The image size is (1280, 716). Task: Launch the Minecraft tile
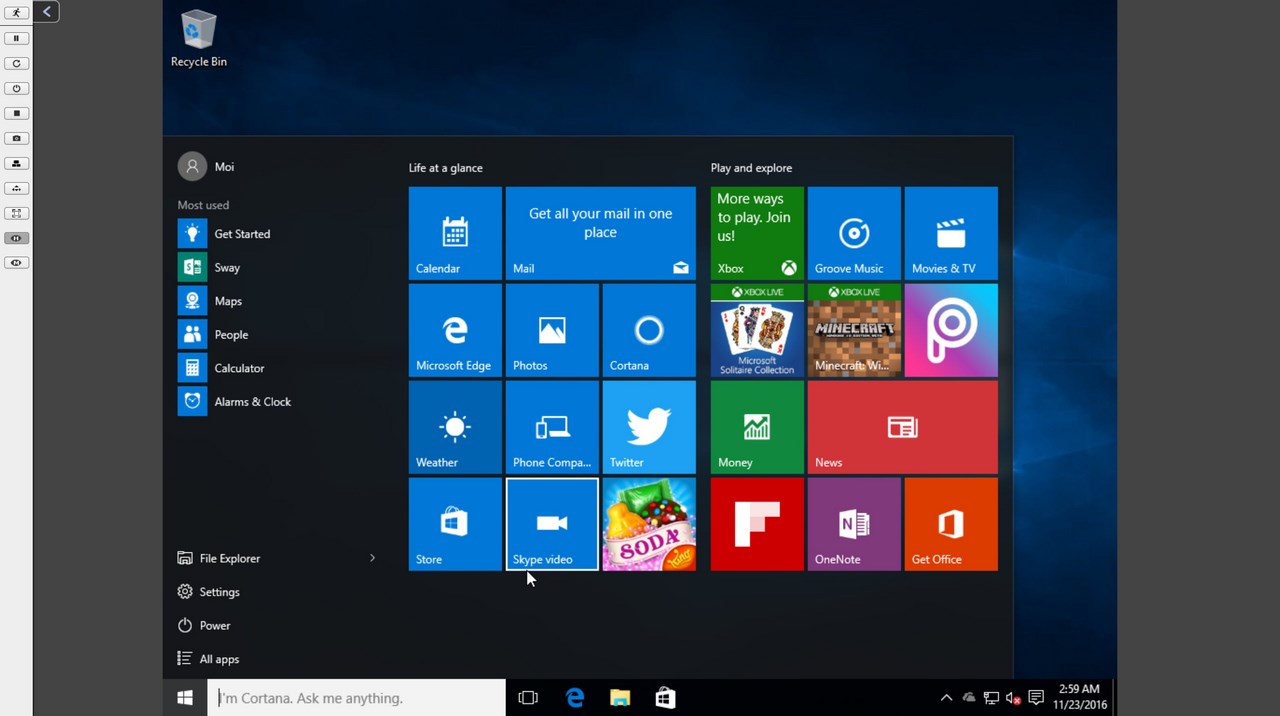[854, 330]
